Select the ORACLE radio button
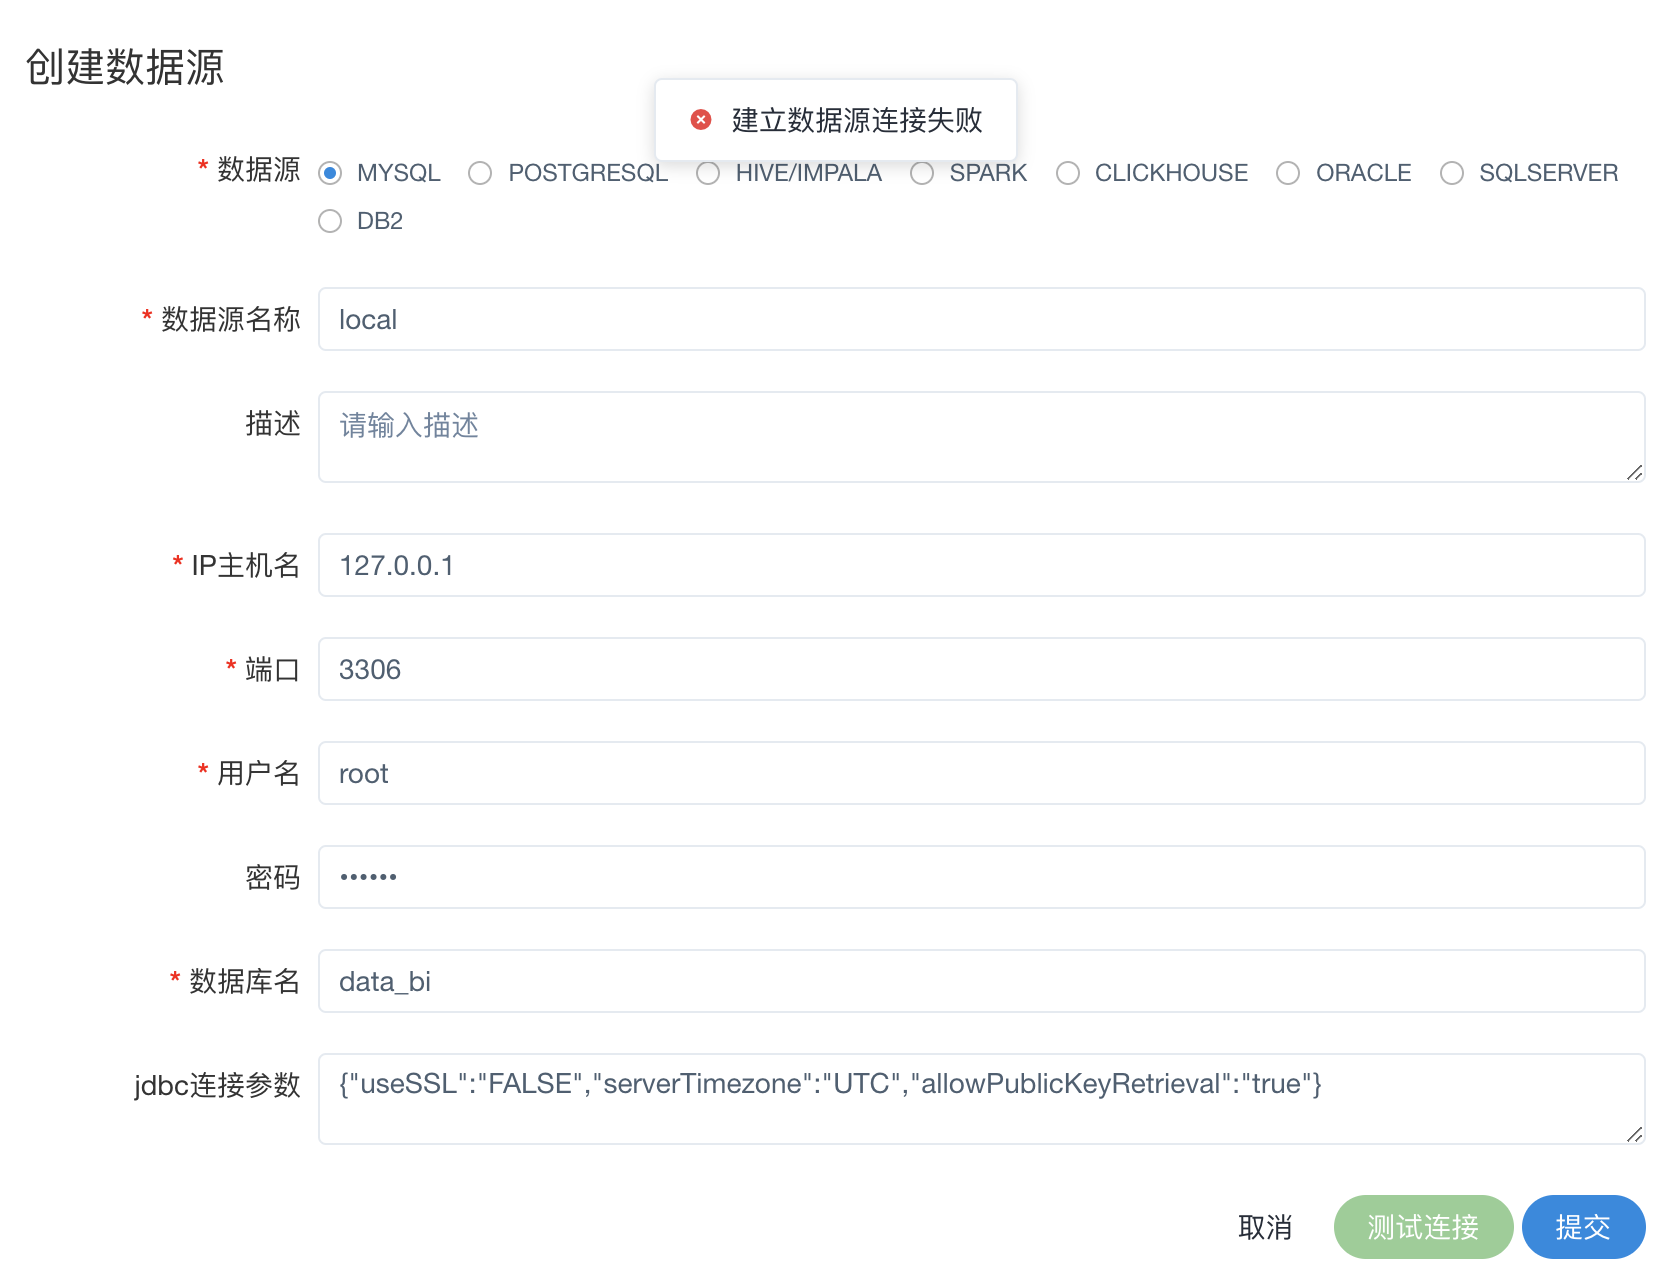The image size is (1670, 1280). [1288, 173]
